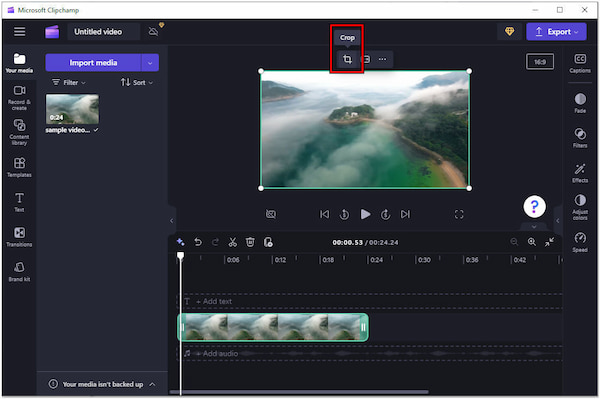
Task: Split clip with the scissors tool
Action: click(233, 242)
